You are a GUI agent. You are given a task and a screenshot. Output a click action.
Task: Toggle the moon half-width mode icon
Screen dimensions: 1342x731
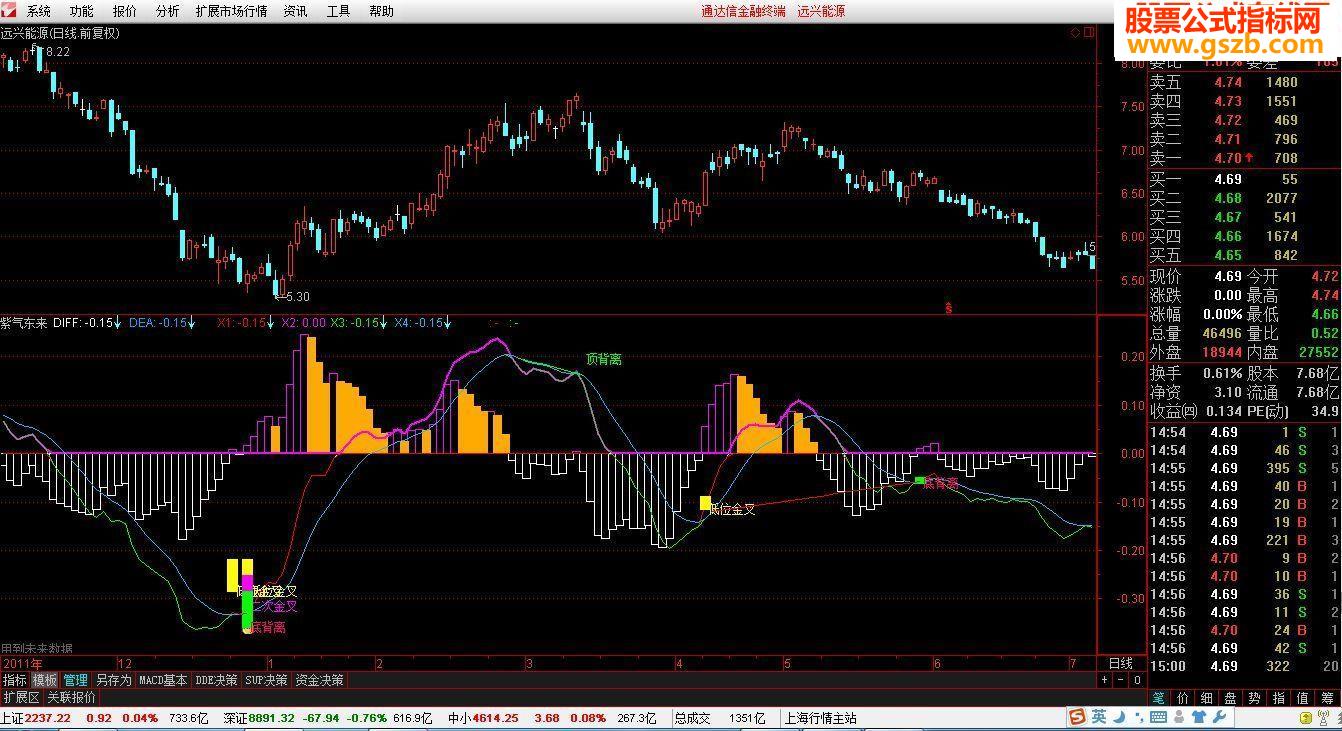tap(1120, 717)
